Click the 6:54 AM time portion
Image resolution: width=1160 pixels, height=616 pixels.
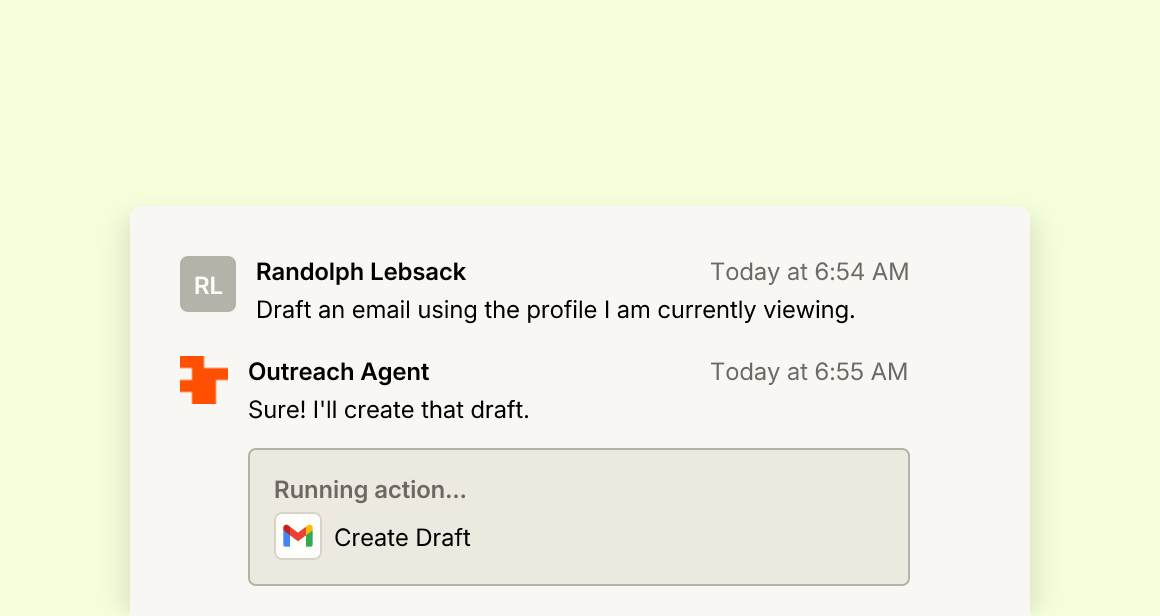tap(861, 272)
